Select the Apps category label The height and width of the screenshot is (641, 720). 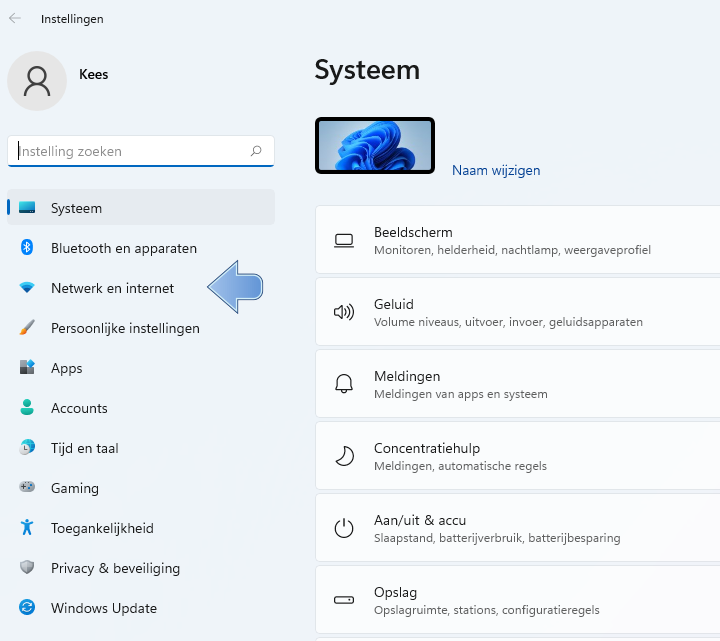[67, 369]
